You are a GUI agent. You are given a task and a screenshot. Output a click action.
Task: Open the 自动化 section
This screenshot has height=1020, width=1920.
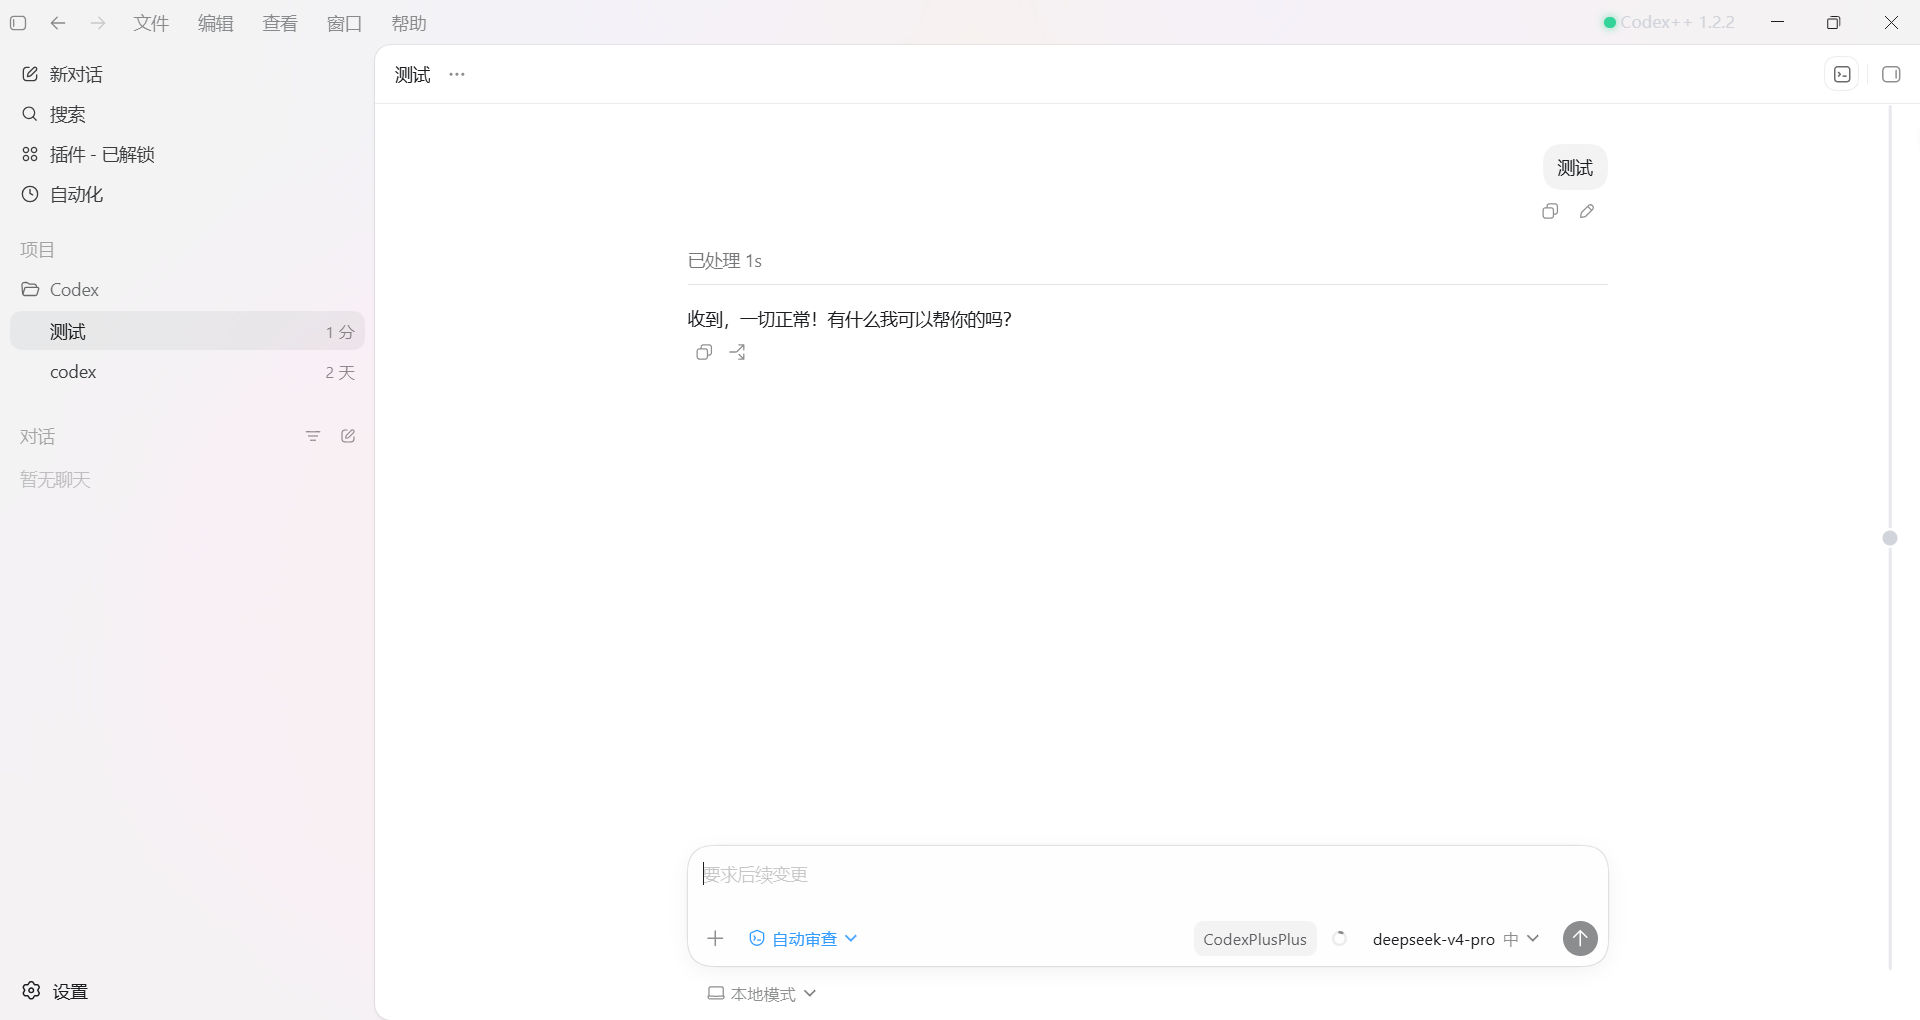pos(187,194)
